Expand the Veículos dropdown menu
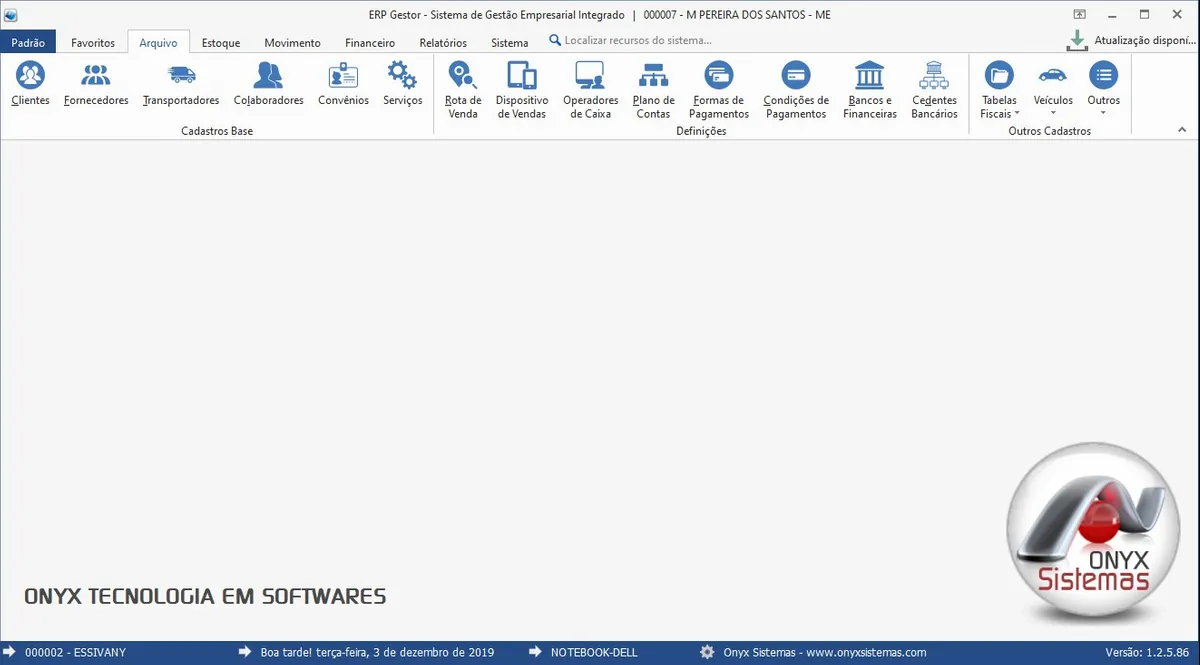Screen dimensions: 1200x665 tap(1053, 89)
